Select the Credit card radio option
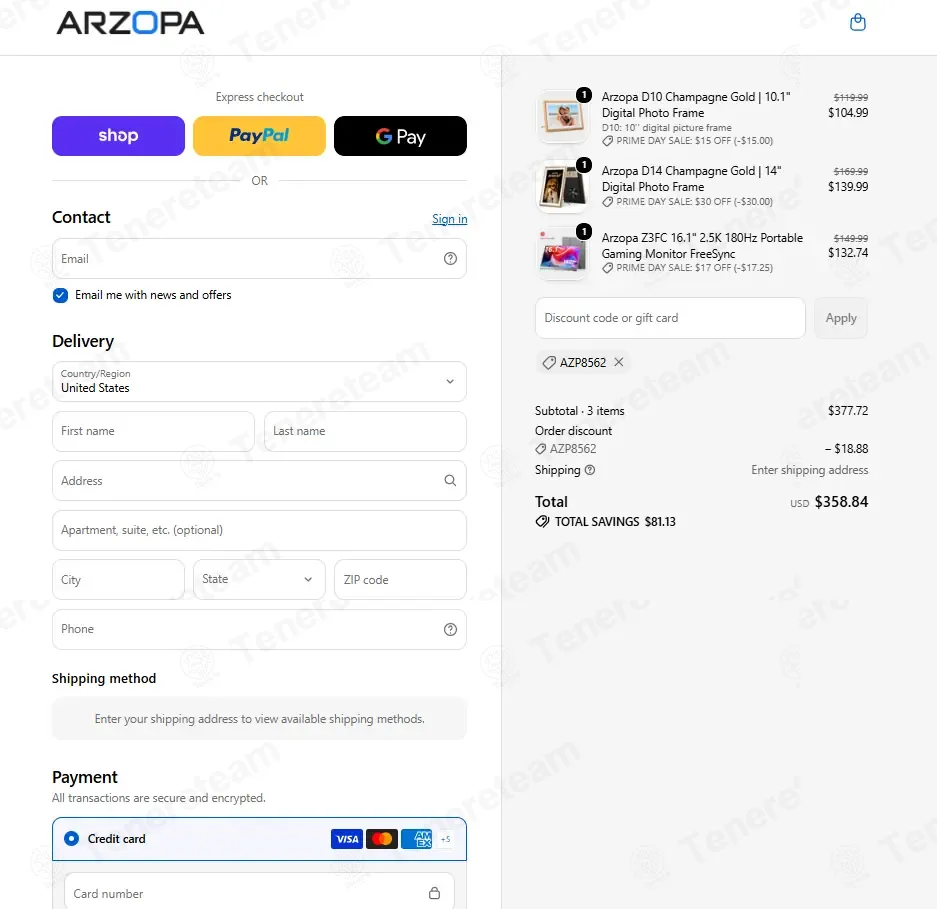The width and height of the screenshot is (937, 909). [71, 839]
